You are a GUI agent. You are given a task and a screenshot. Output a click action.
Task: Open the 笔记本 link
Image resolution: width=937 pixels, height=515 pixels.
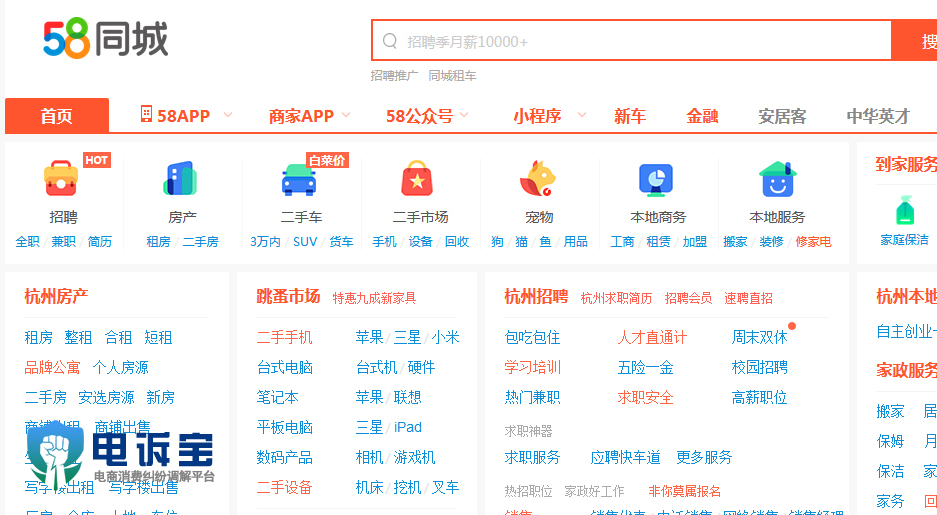[x=277, y=397]
